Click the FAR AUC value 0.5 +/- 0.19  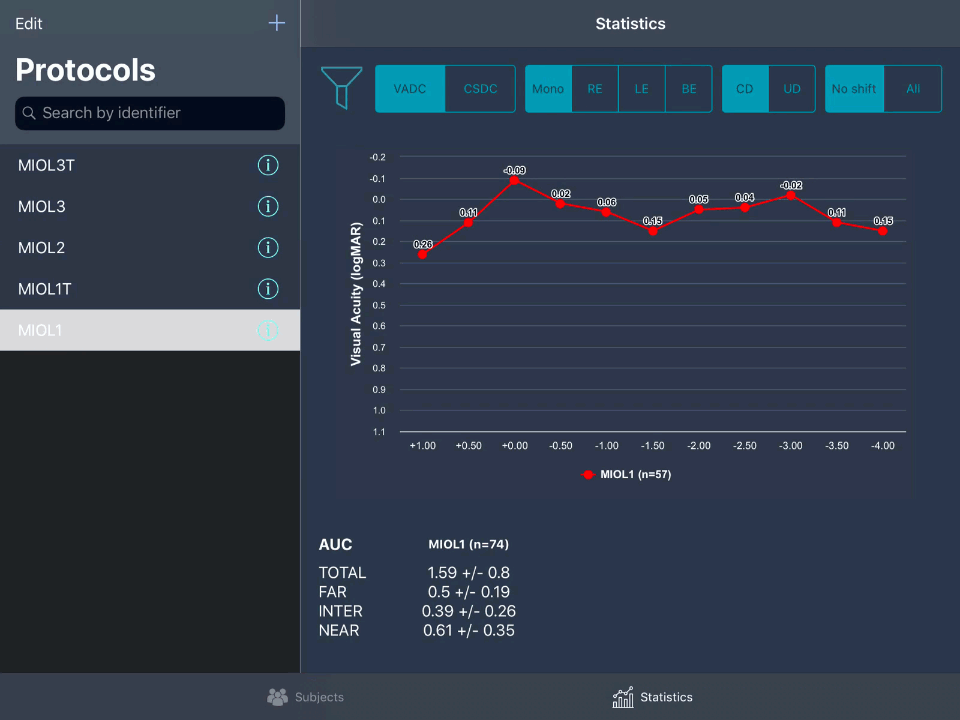[468, 592]
